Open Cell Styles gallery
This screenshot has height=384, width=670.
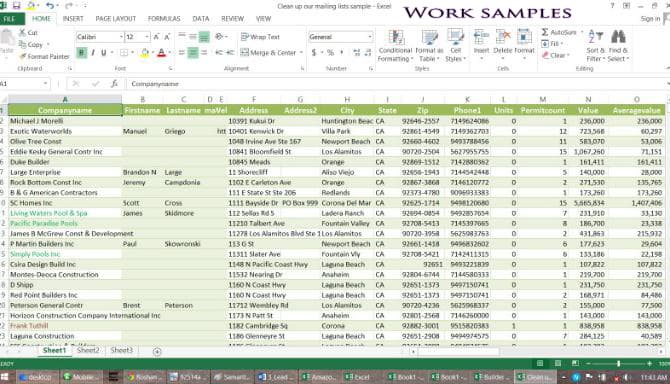455,46
